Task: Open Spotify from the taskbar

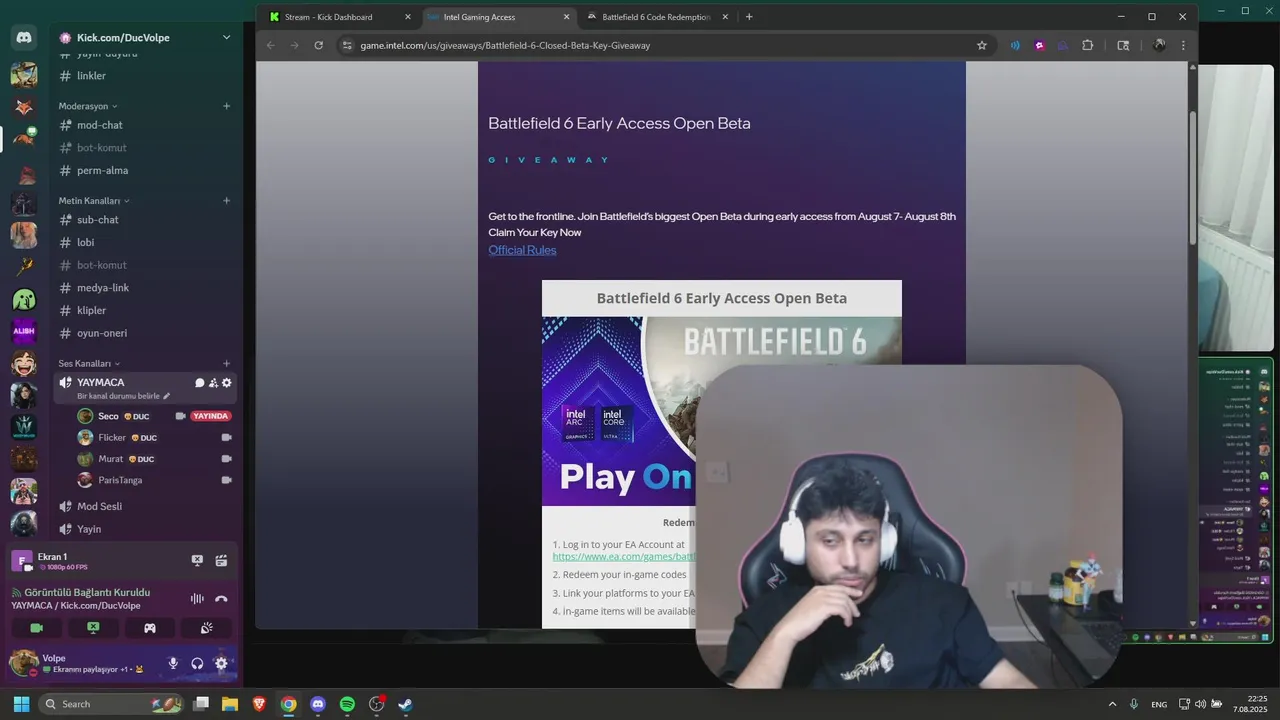Action: coord(347,704)
